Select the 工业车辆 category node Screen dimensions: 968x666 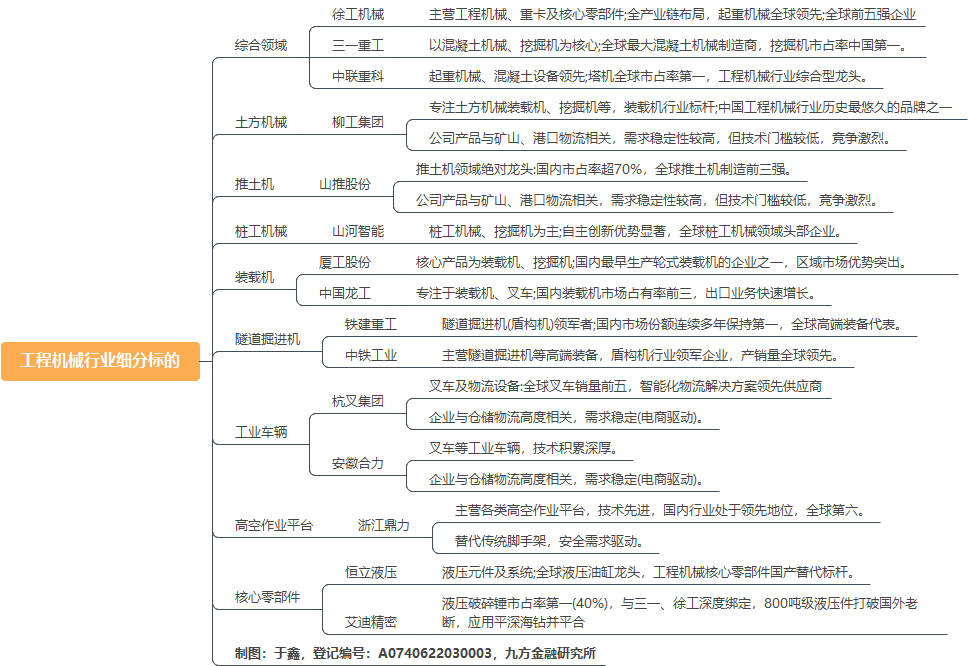coord(261,432)
